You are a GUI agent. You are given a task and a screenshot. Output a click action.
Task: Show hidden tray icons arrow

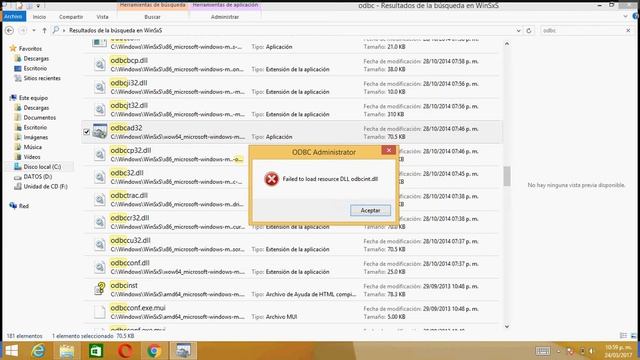(559, 351)
